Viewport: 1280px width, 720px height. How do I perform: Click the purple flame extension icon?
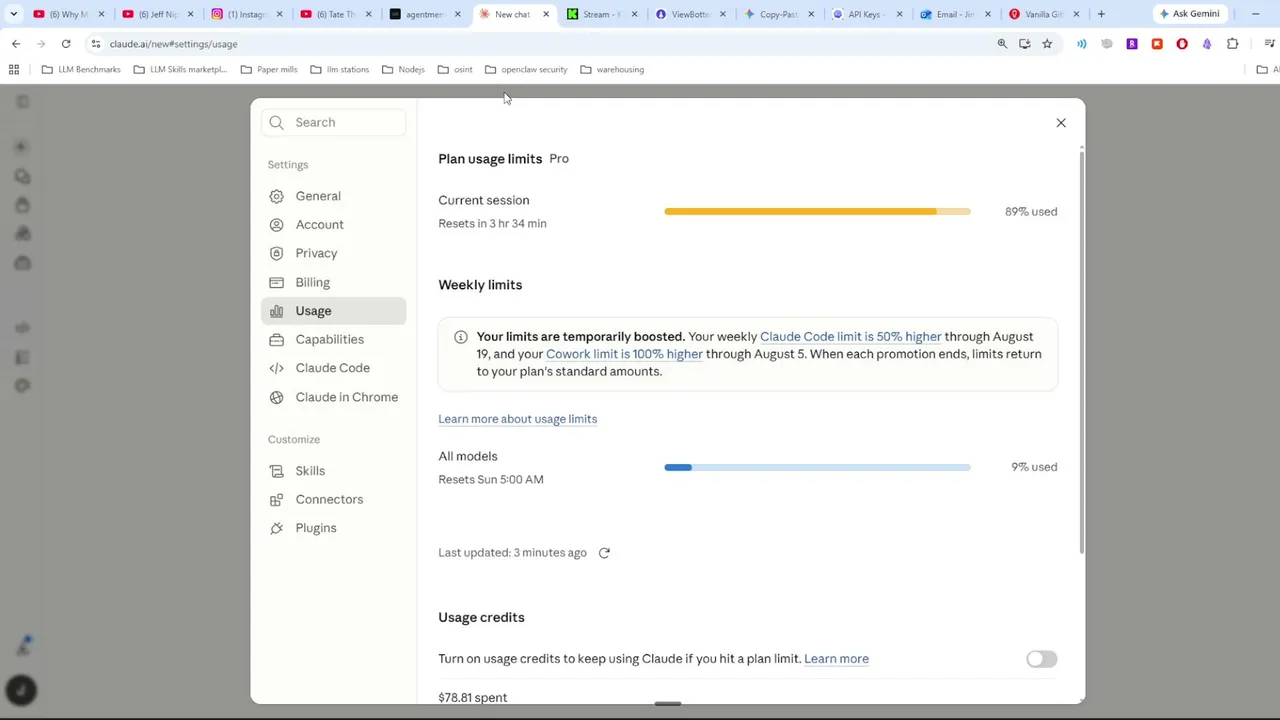(1207, 44)
